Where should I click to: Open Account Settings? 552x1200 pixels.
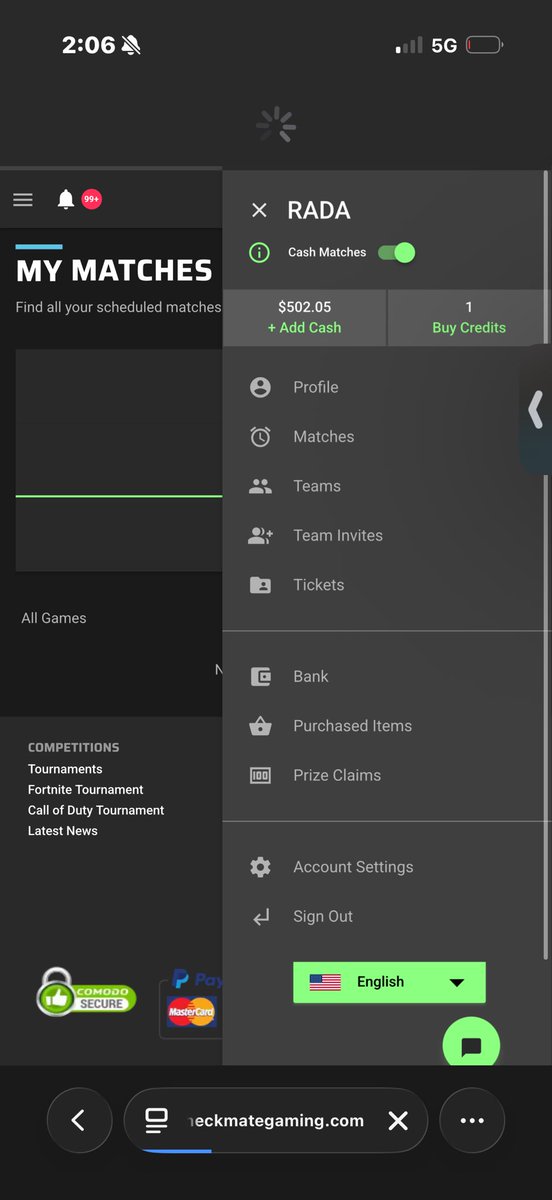click(353, 867)
